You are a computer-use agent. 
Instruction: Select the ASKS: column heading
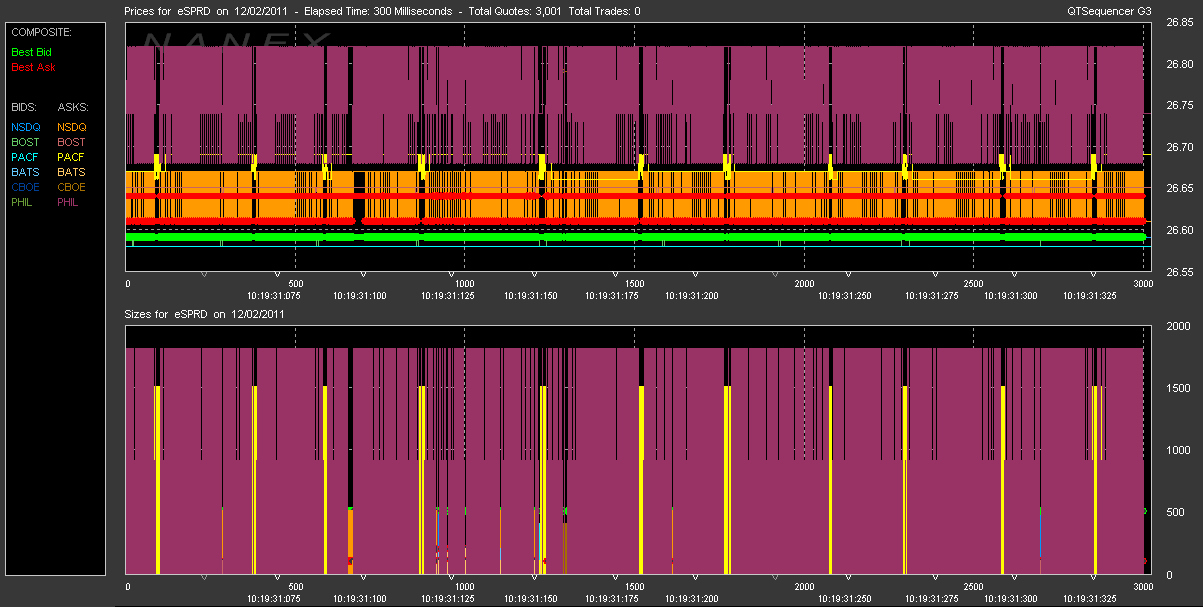coord(73,106)
